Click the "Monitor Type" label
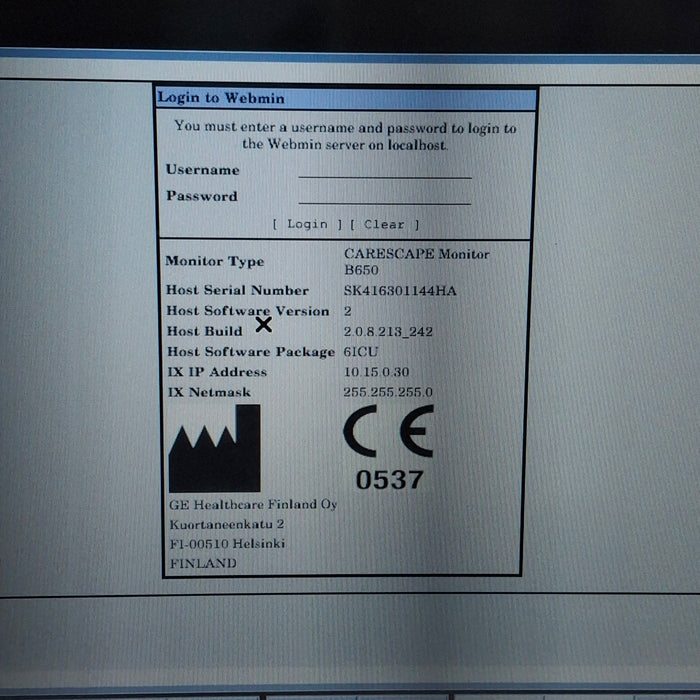Viewport: 700px width, 700px height. [x=215, y=262]
